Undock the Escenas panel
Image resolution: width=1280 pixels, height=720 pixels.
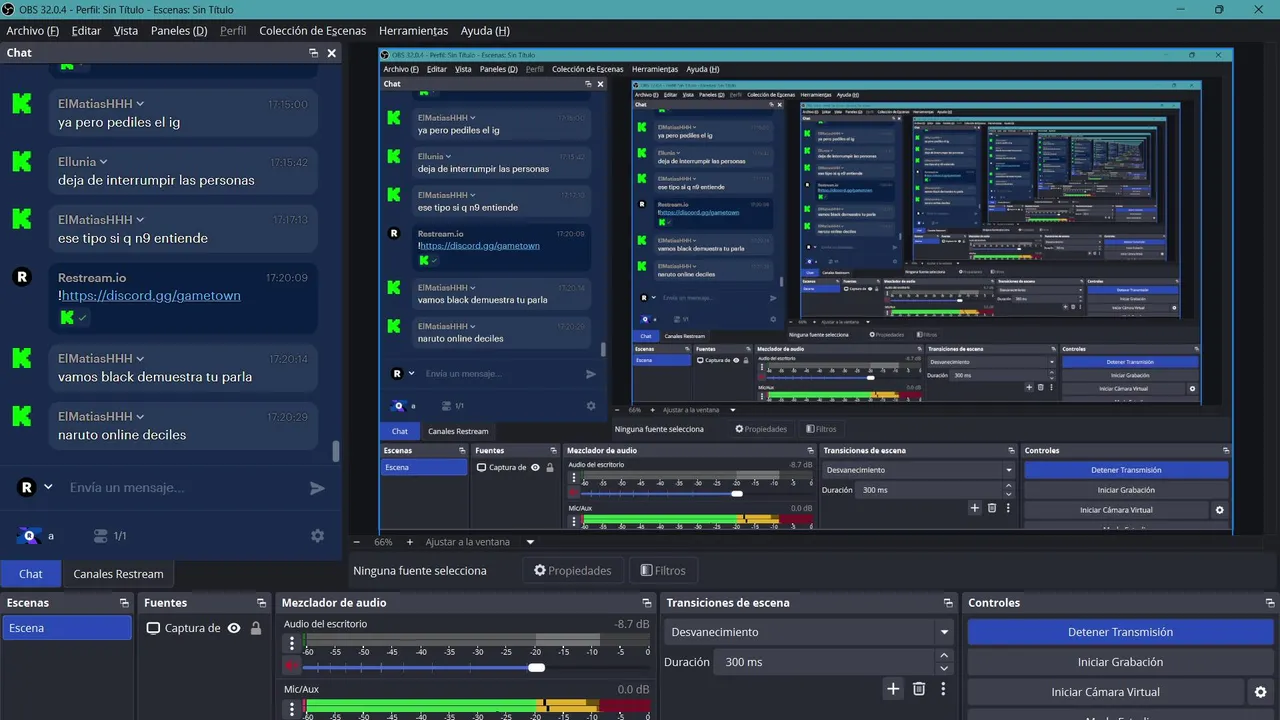124,603
